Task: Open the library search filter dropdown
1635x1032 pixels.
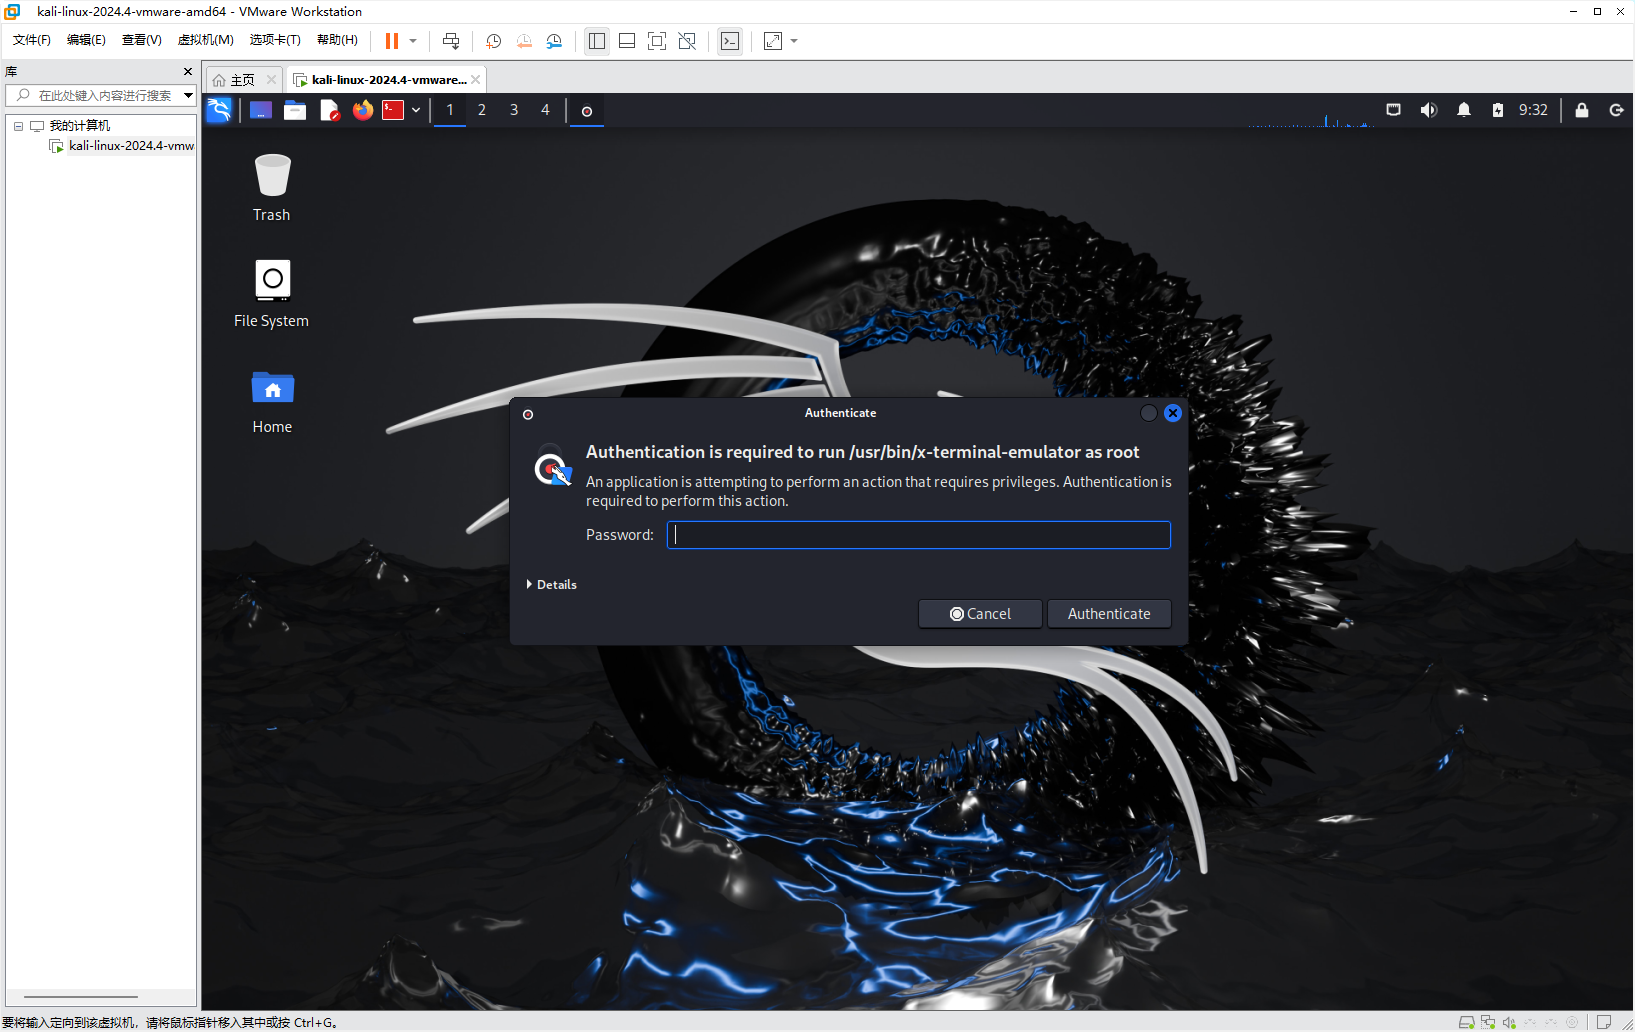Action: [x=188, y=95]
